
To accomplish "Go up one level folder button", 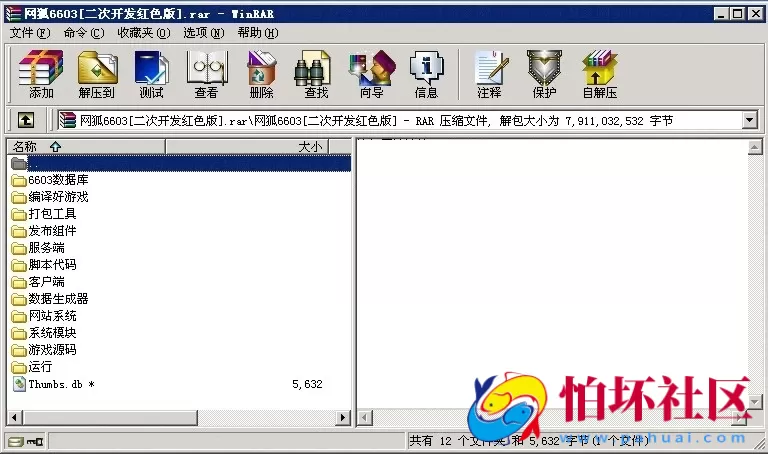I will coord(26,120).
